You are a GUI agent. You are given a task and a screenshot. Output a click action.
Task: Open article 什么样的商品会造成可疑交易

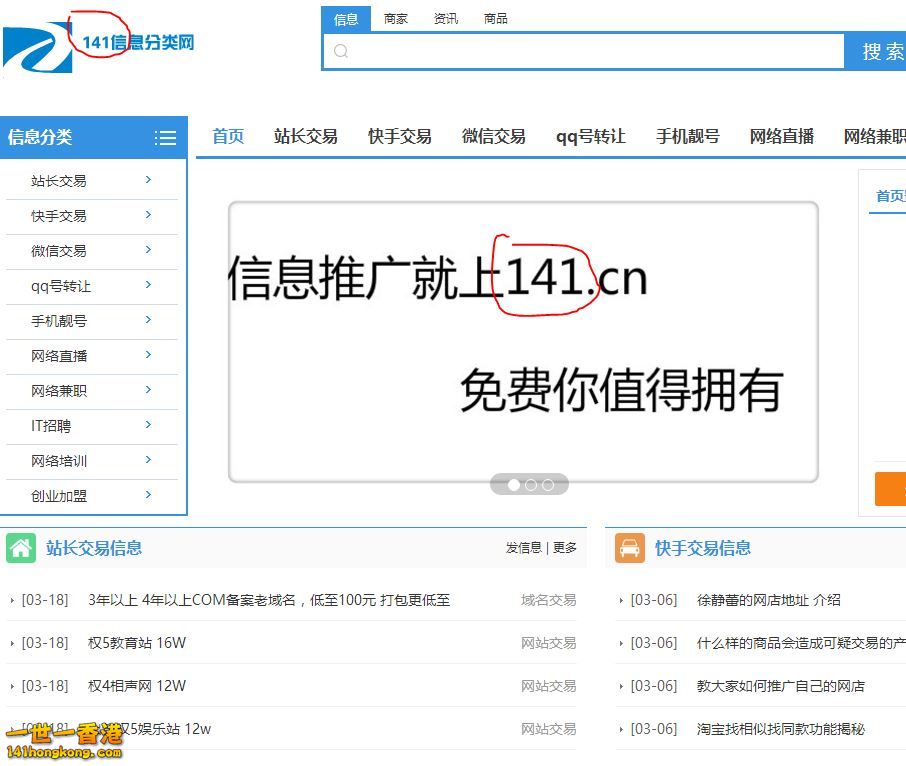801,643
